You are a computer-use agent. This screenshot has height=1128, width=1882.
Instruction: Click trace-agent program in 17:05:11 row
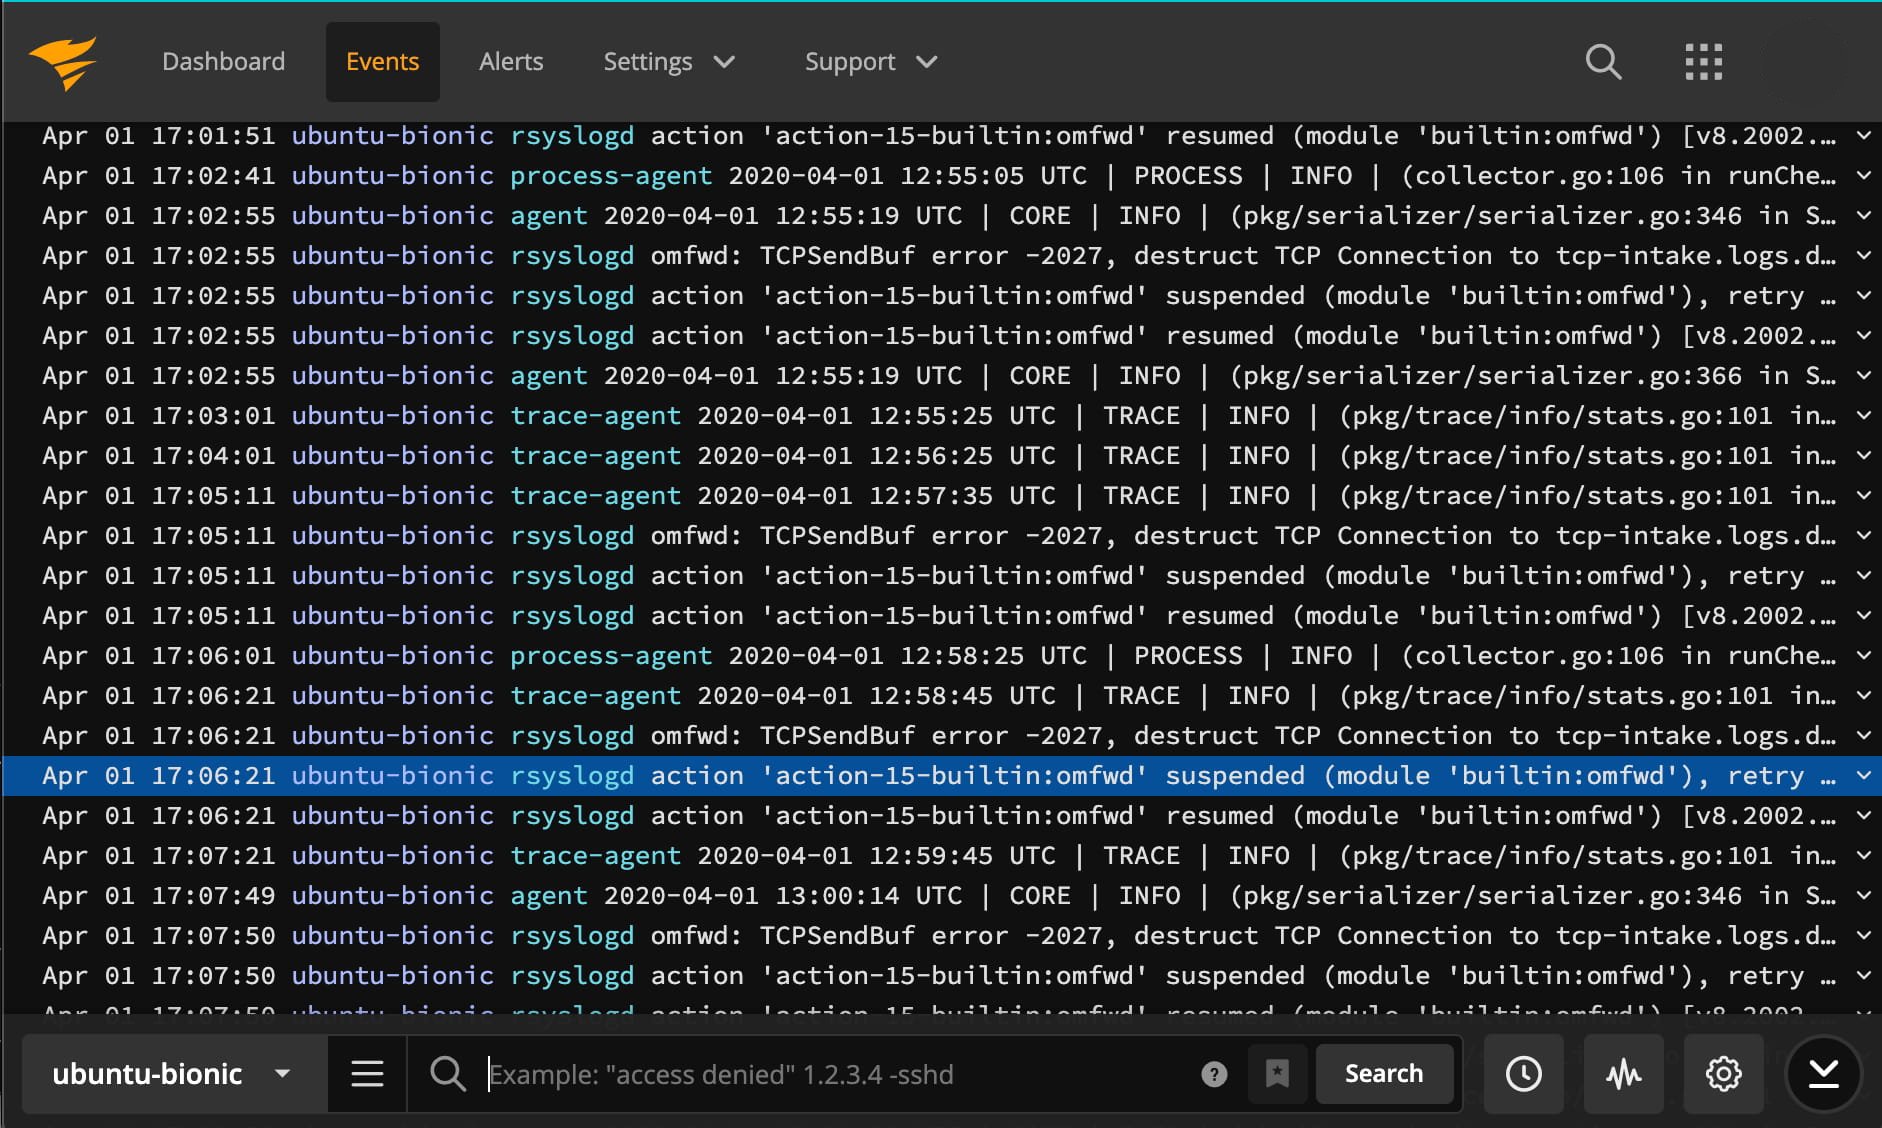click(x=595, y=495)
